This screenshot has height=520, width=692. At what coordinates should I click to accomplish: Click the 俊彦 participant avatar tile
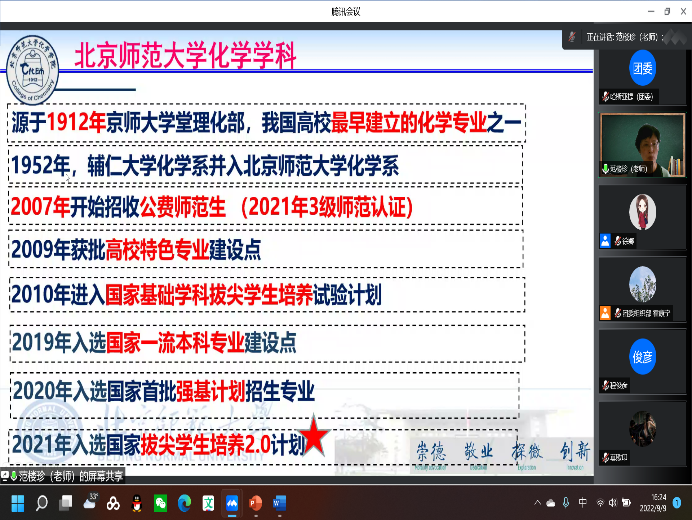coord(642,356)
